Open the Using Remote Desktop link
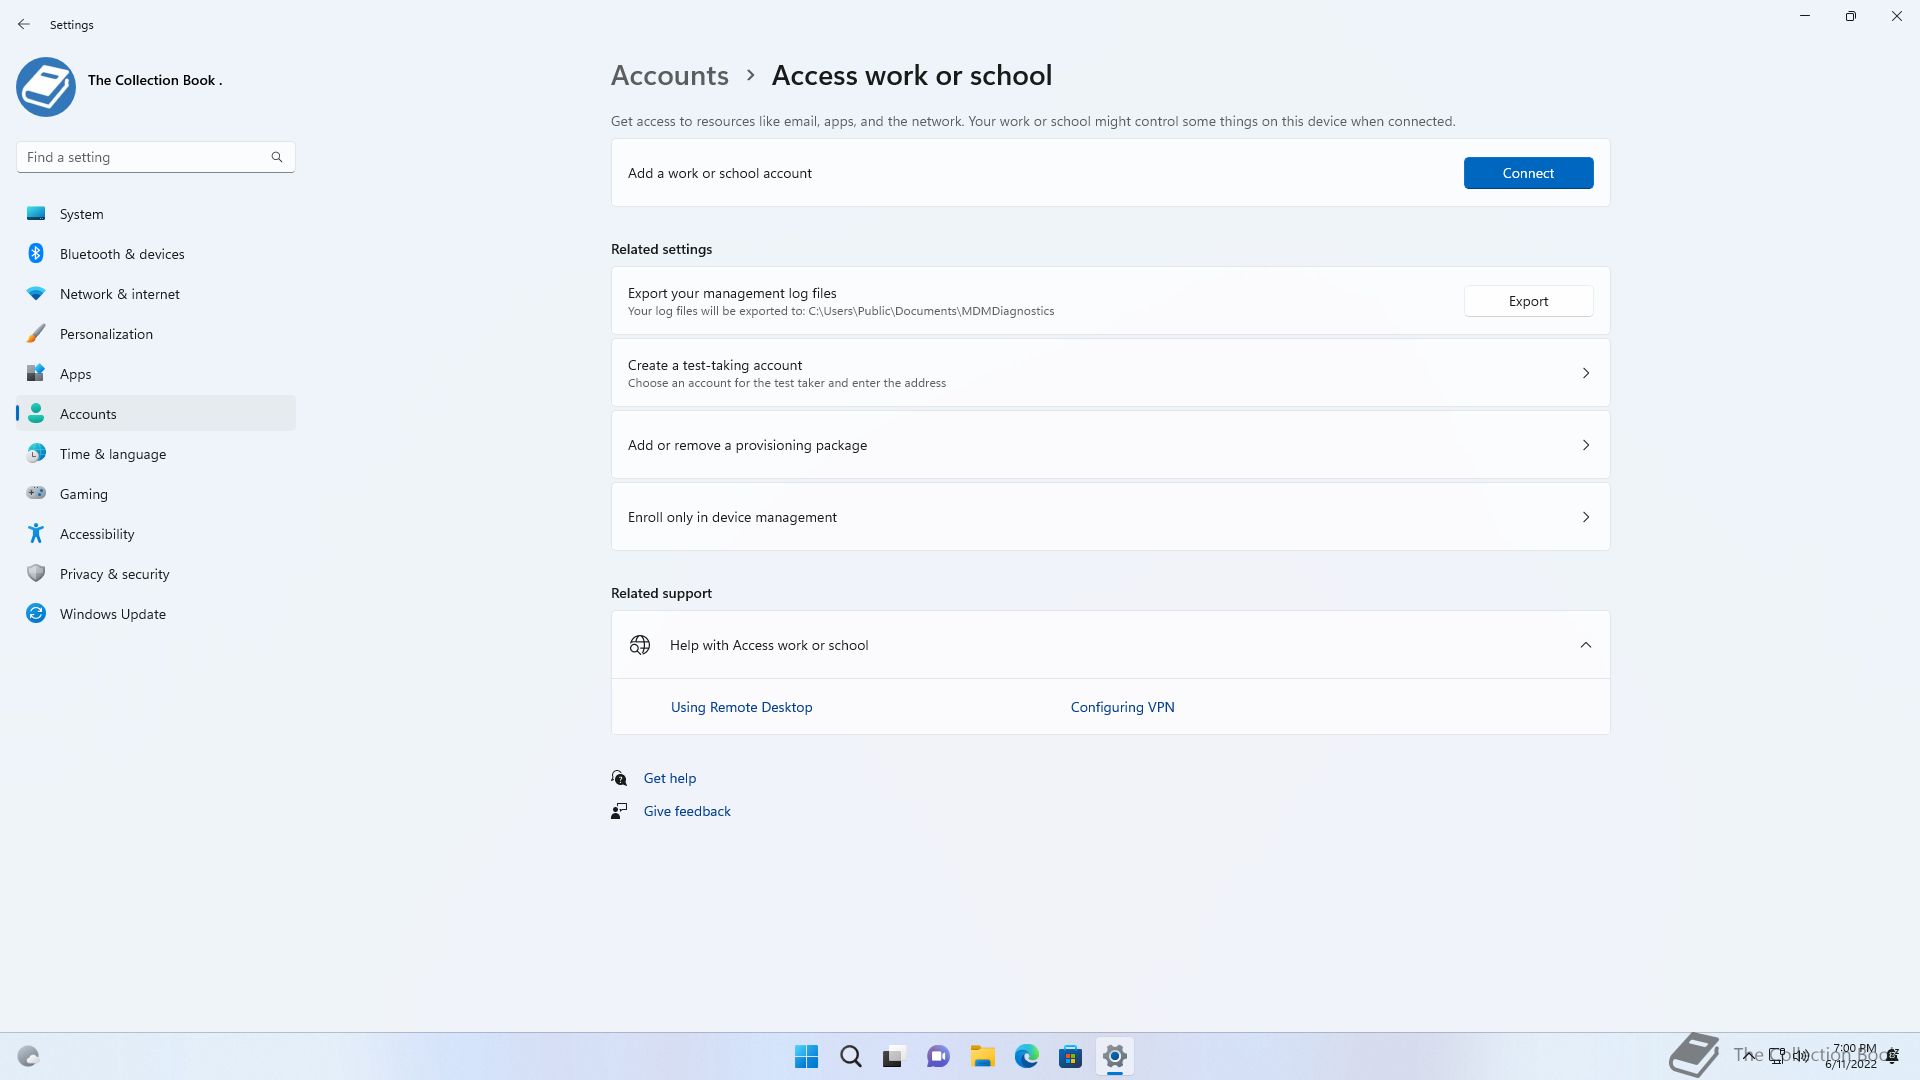1920x1080 pixels. pyautogui.click(x=741, y=707)
